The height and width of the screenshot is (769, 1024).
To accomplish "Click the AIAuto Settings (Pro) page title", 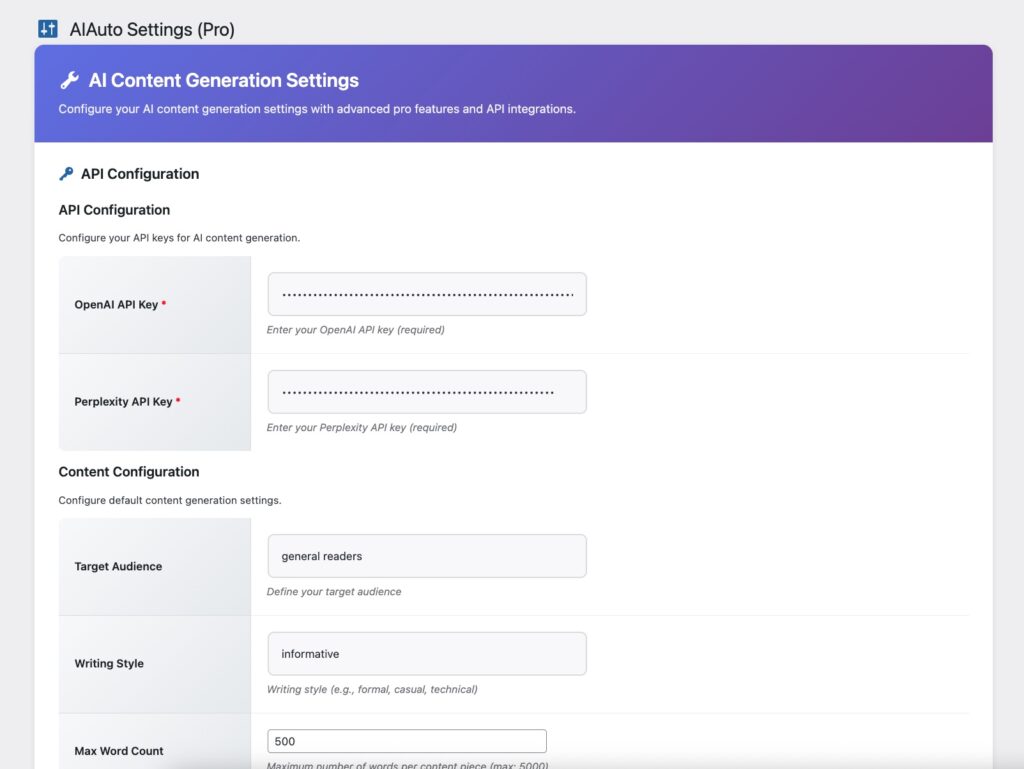I will [152, 30].
